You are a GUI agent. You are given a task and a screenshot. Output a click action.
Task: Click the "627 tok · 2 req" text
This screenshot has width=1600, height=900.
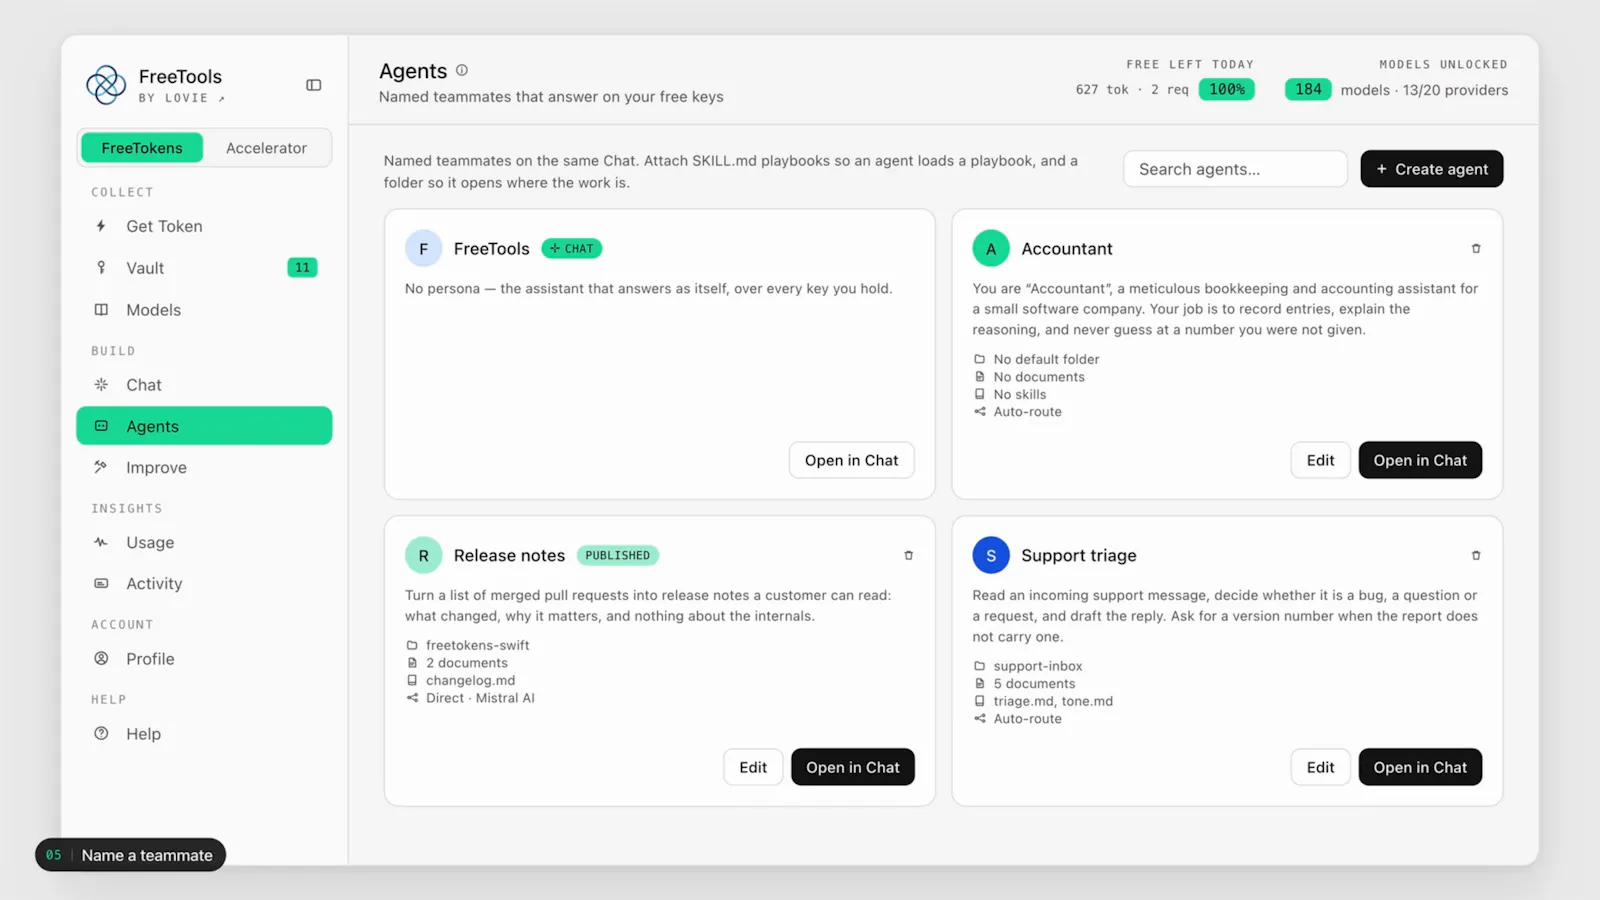click(1132, 90)
